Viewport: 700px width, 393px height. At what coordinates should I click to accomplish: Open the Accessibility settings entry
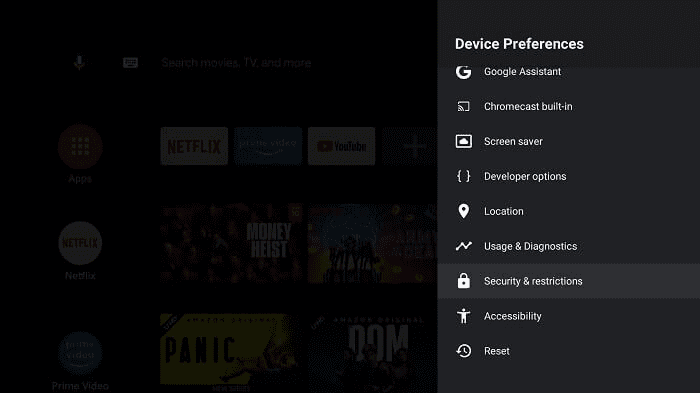(x=569, y=316)
